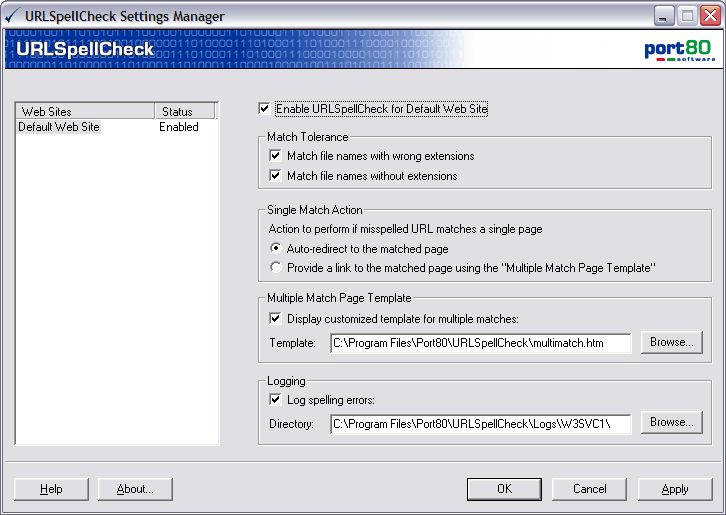
Task: Click the Web Sites column header
Action: 85,111
